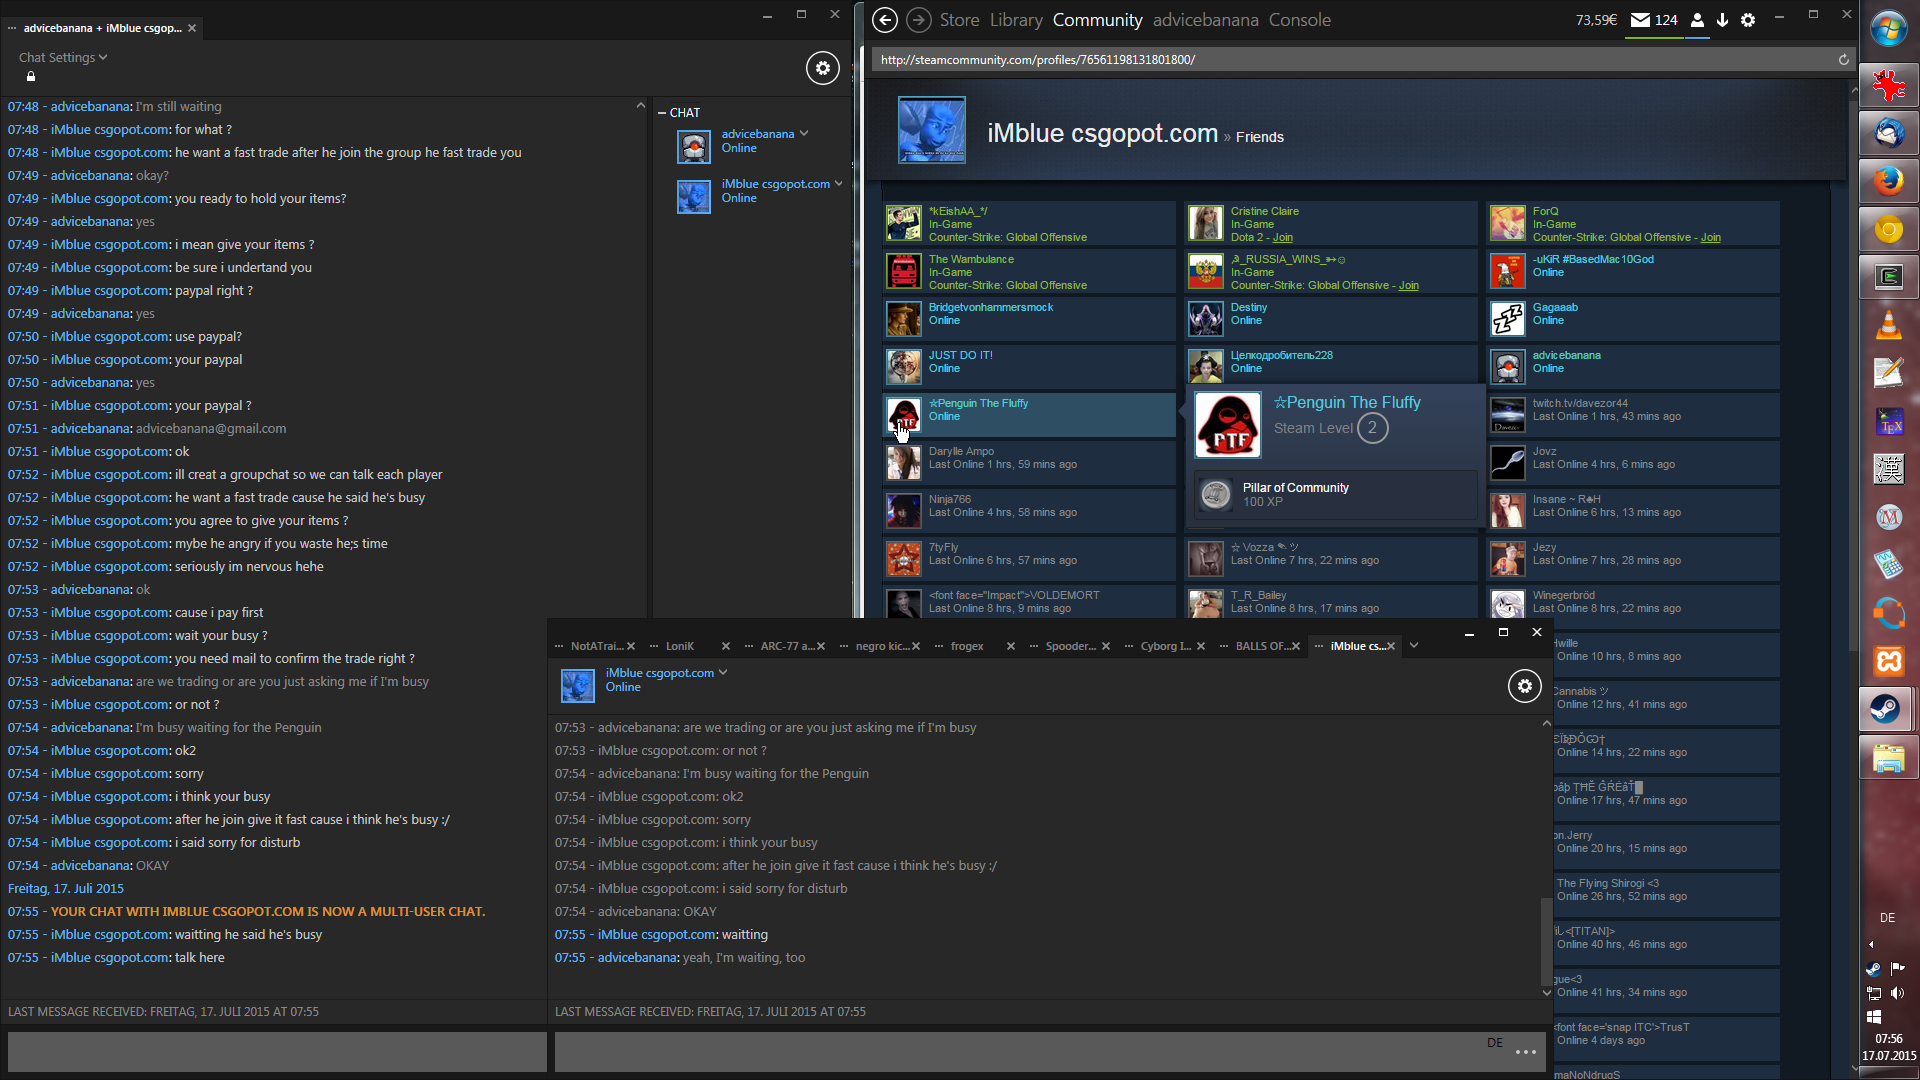This screenshot has height=1080, width=1920.
Task: Open the chat tabs overflow chevron
Action: 1414,646
